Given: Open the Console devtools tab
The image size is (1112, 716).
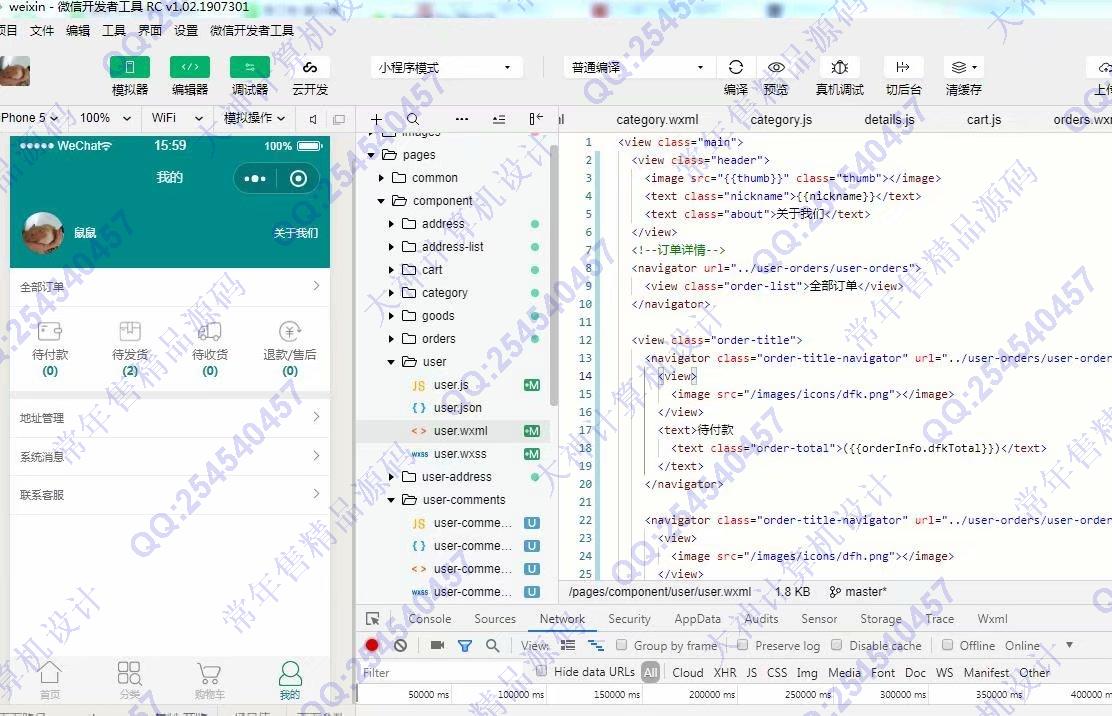Looking at the screenshot, I should point(430,619).
